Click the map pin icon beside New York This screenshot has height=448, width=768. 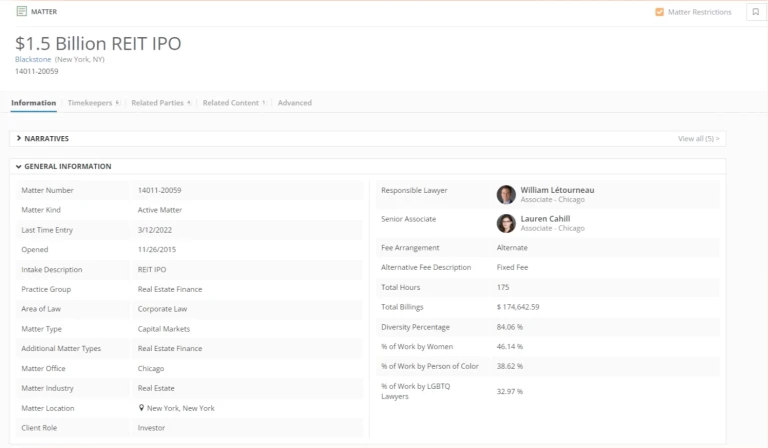pos(141,408)
